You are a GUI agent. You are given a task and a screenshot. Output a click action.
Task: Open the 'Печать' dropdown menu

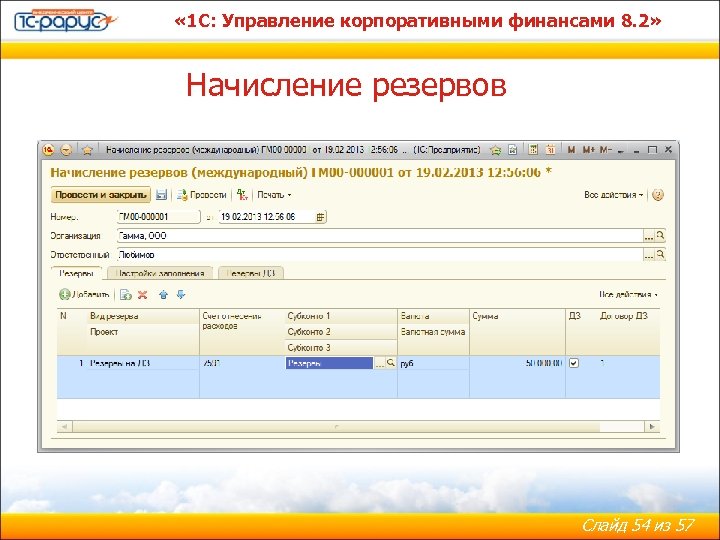274,195
